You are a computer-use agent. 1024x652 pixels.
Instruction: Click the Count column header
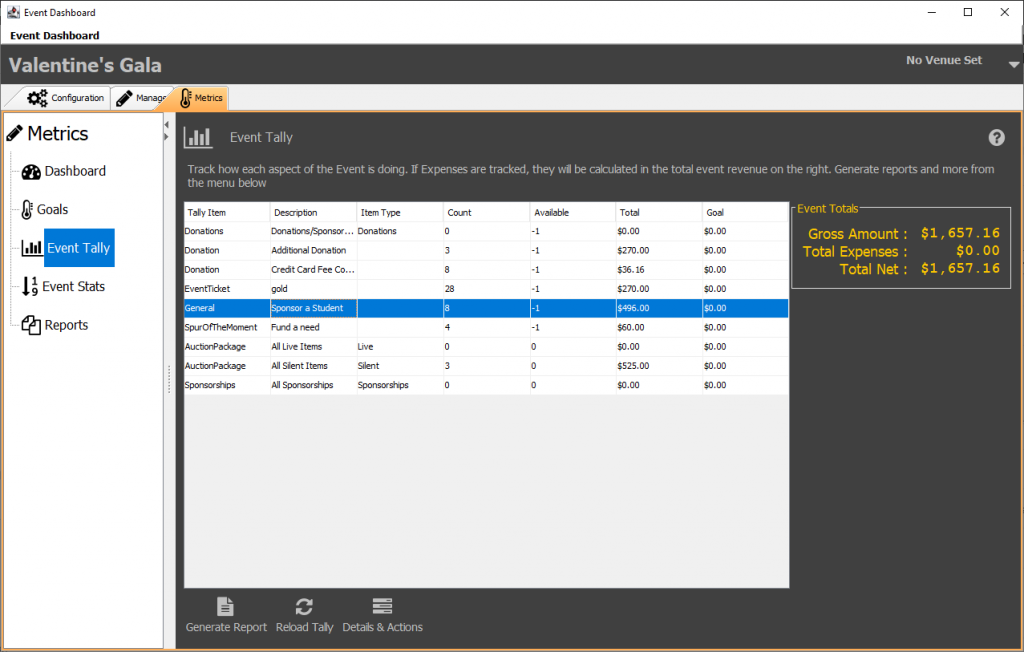coord(487,212)
